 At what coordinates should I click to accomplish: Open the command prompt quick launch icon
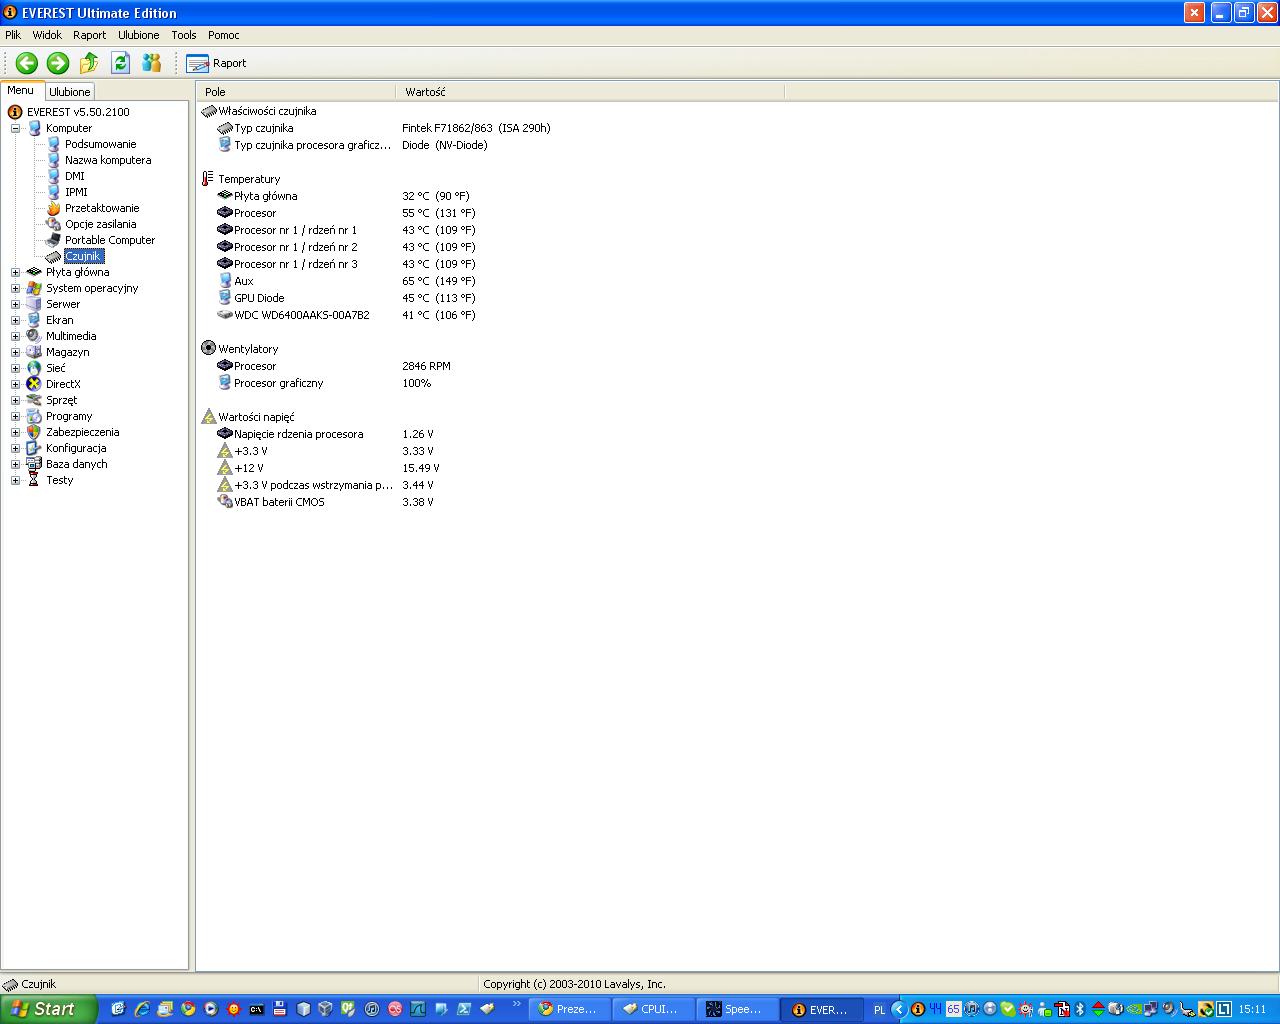pos(257,1009)
